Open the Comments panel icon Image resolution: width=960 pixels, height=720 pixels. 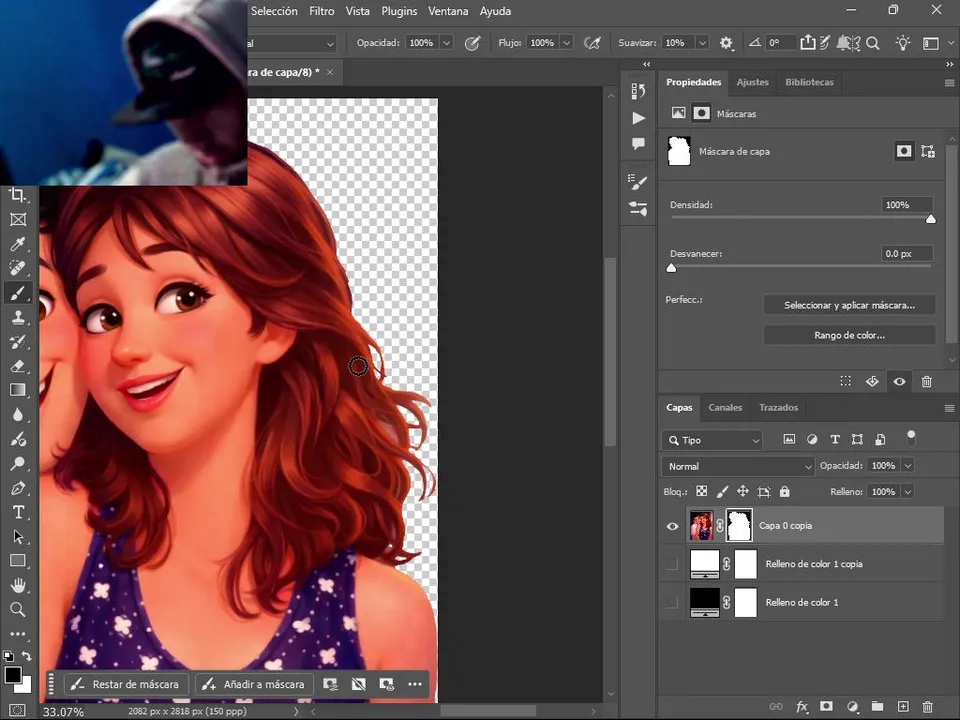click(x=638, y=144)
